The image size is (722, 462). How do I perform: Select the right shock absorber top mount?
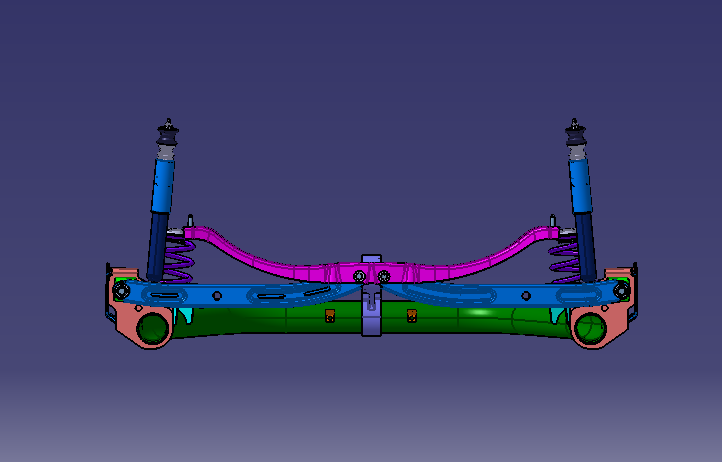[x=575, y=134]
